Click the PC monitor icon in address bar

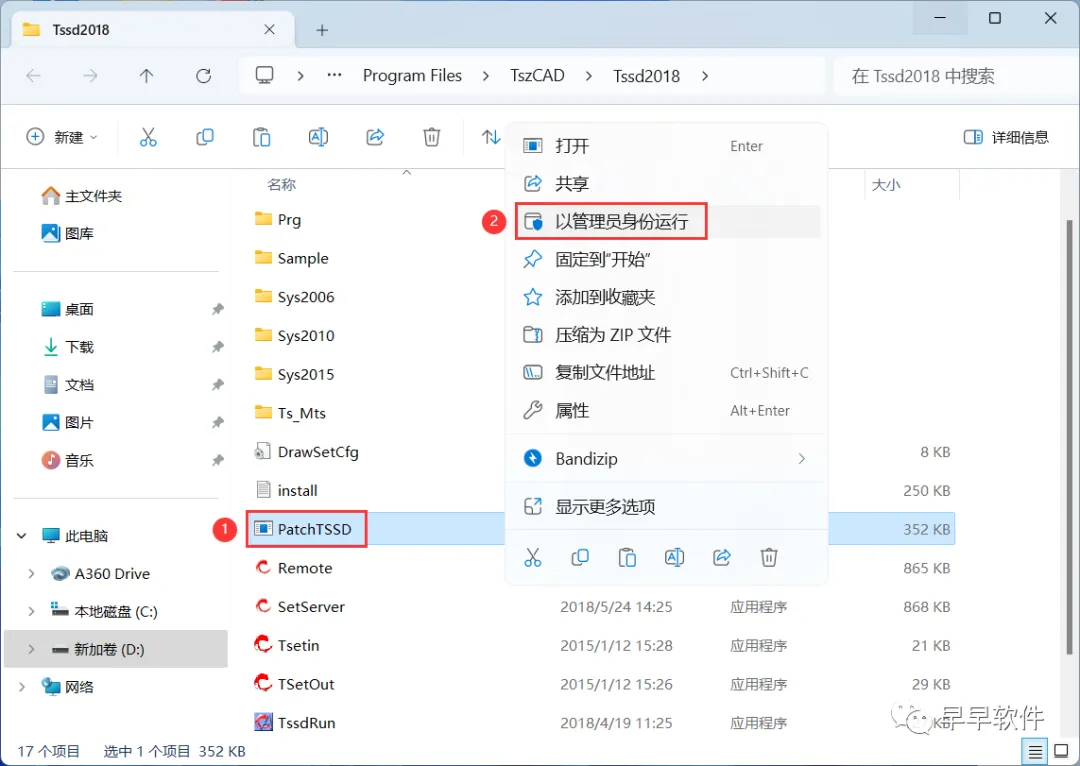tap(264, 75)
